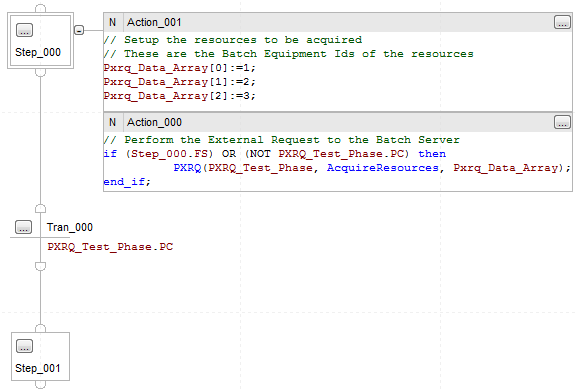Click the Action_001 header title

click(x=154, y=22)
